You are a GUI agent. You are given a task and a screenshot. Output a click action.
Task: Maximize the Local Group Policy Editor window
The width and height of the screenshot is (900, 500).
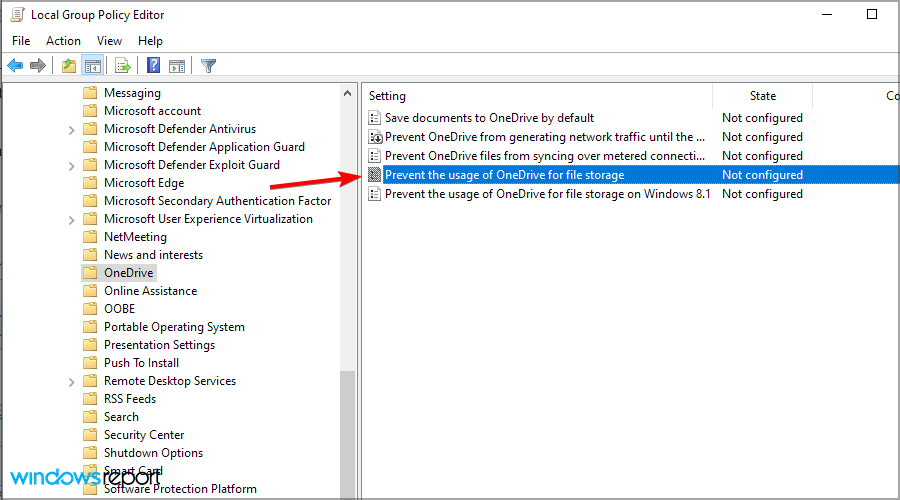pos(872,14)
